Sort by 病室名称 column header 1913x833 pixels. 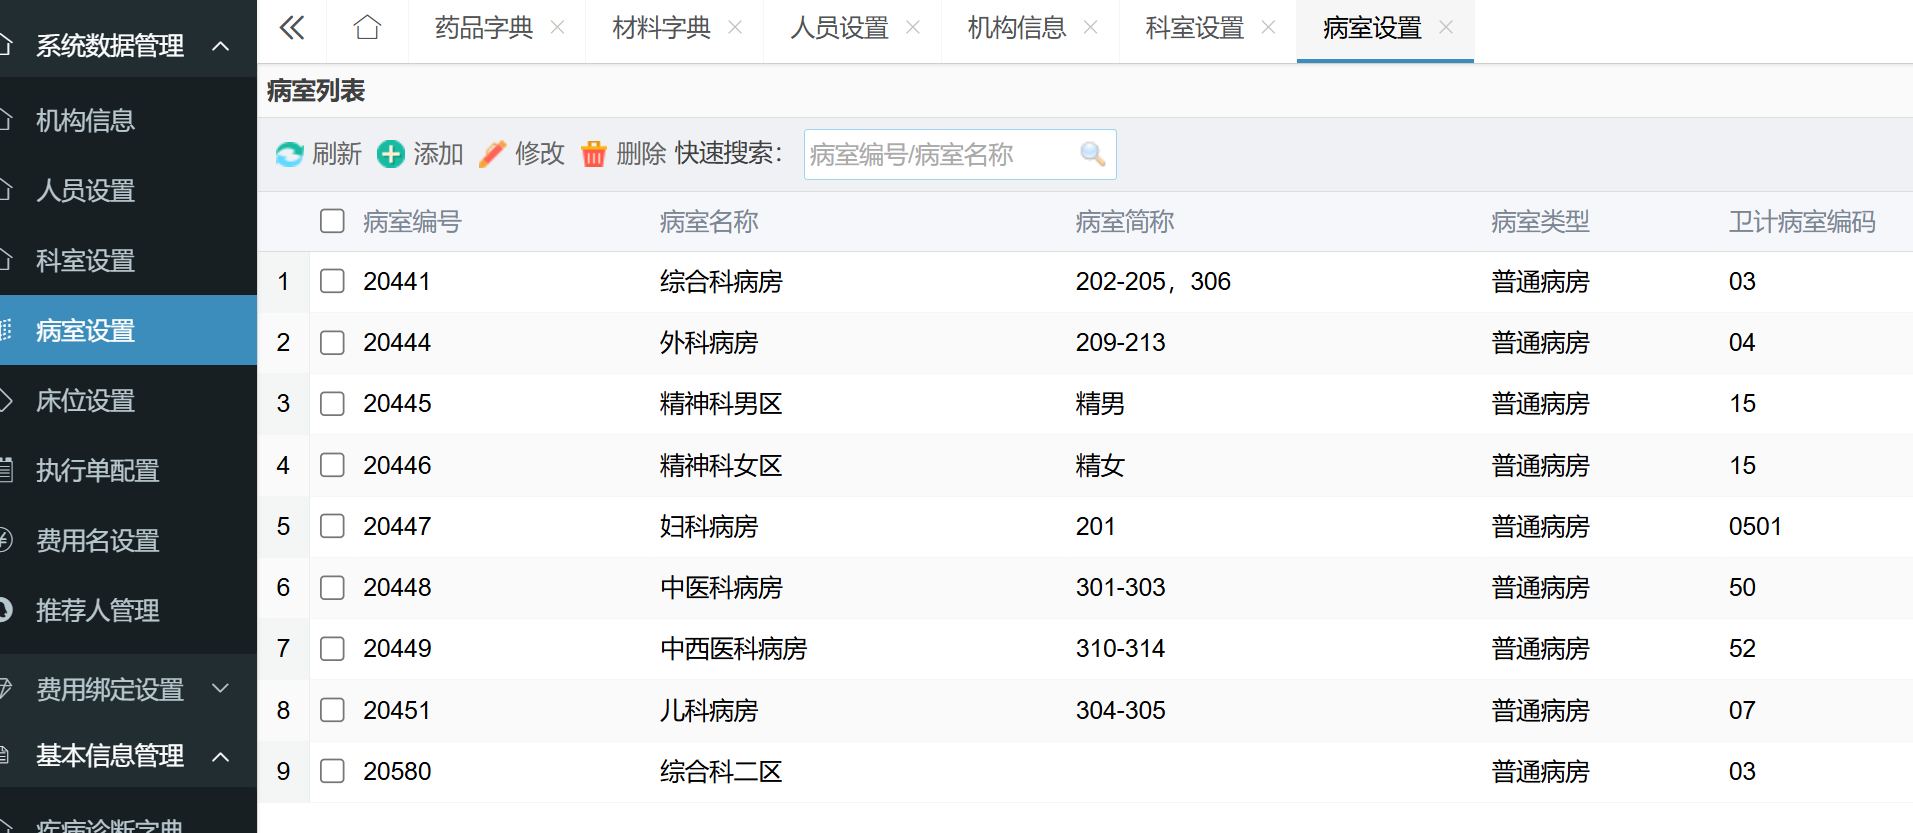point(709,222)
